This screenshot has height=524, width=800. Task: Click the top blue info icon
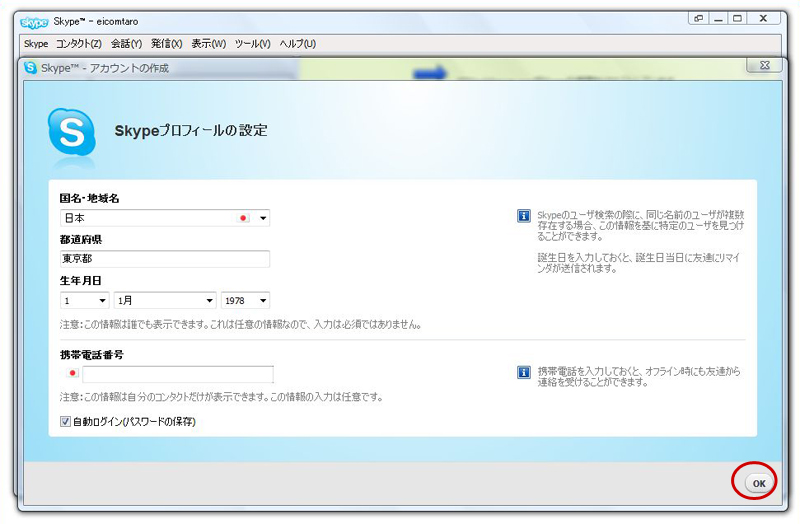(x=523, y=216)
